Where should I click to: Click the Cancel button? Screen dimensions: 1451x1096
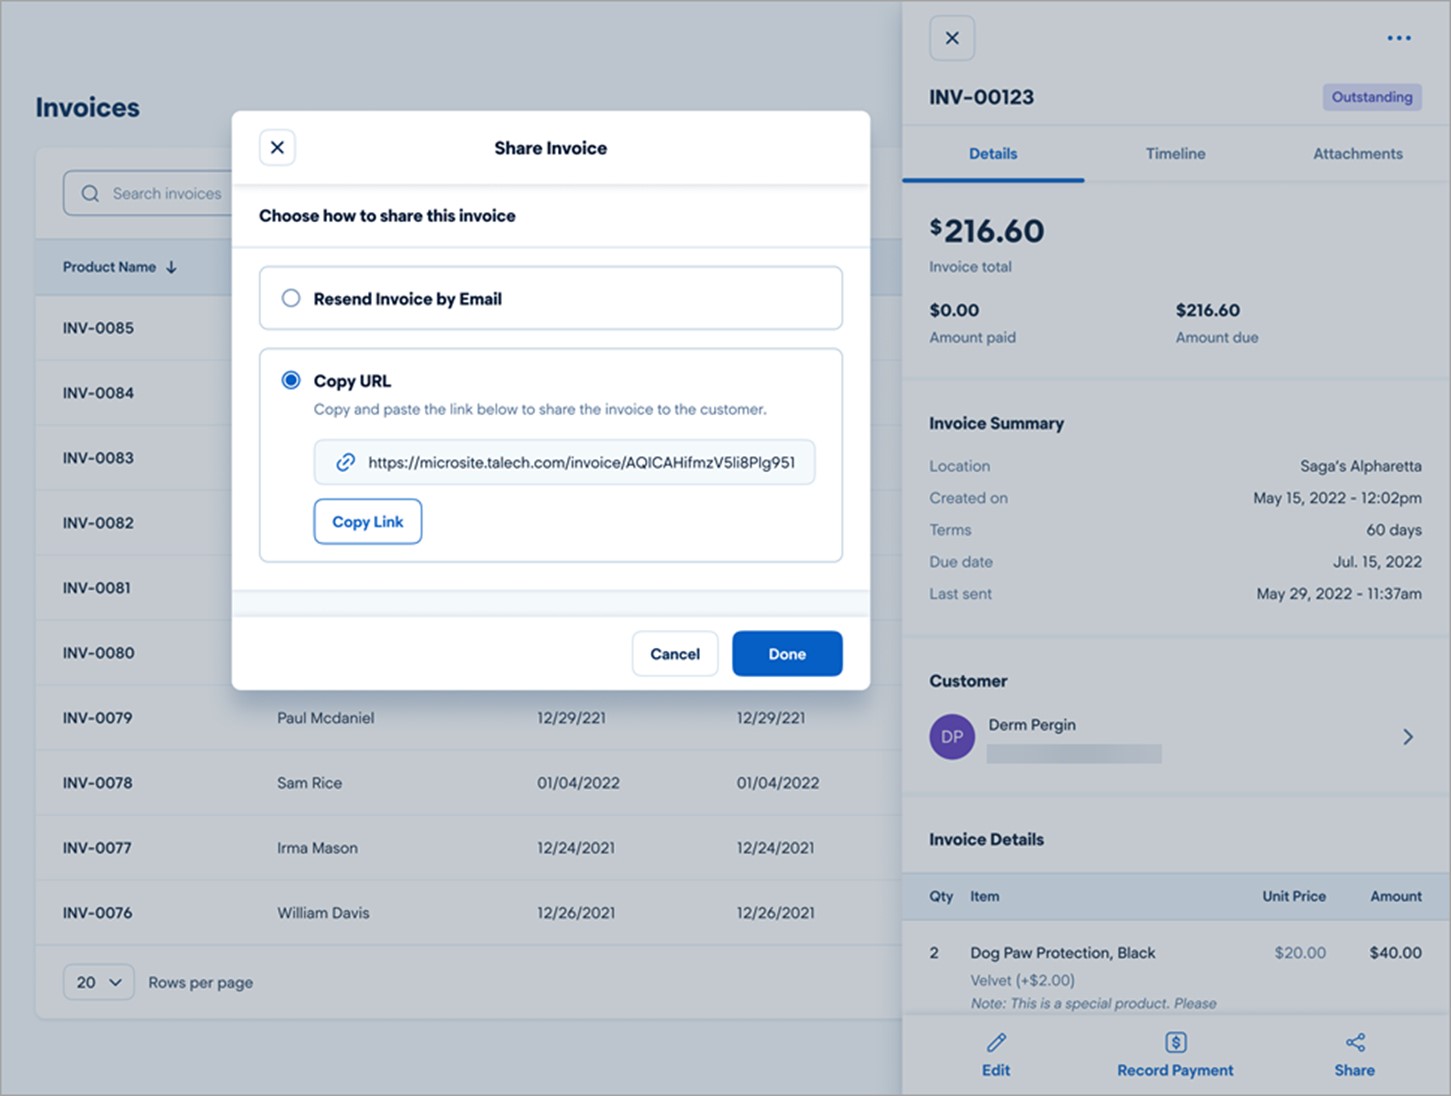tap(675, 653)
